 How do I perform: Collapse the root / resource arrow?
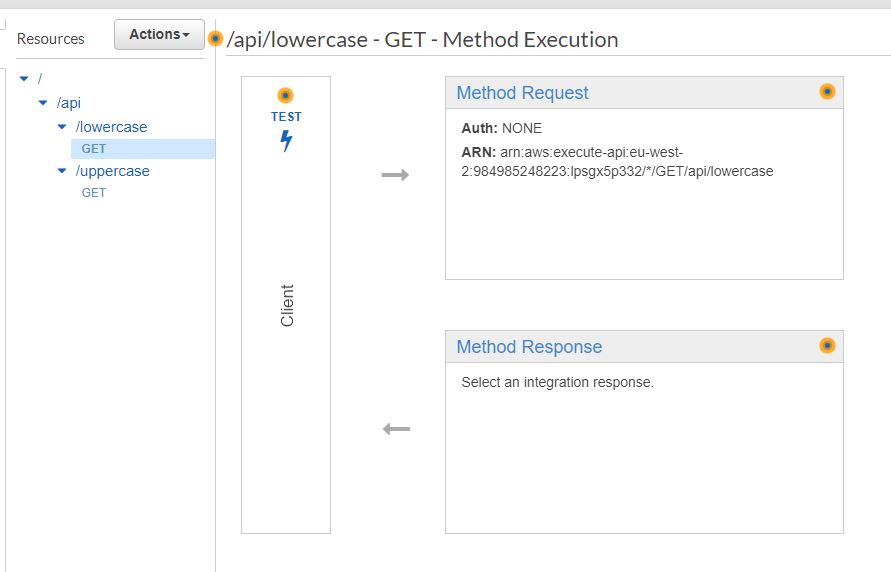click(24, 79)
